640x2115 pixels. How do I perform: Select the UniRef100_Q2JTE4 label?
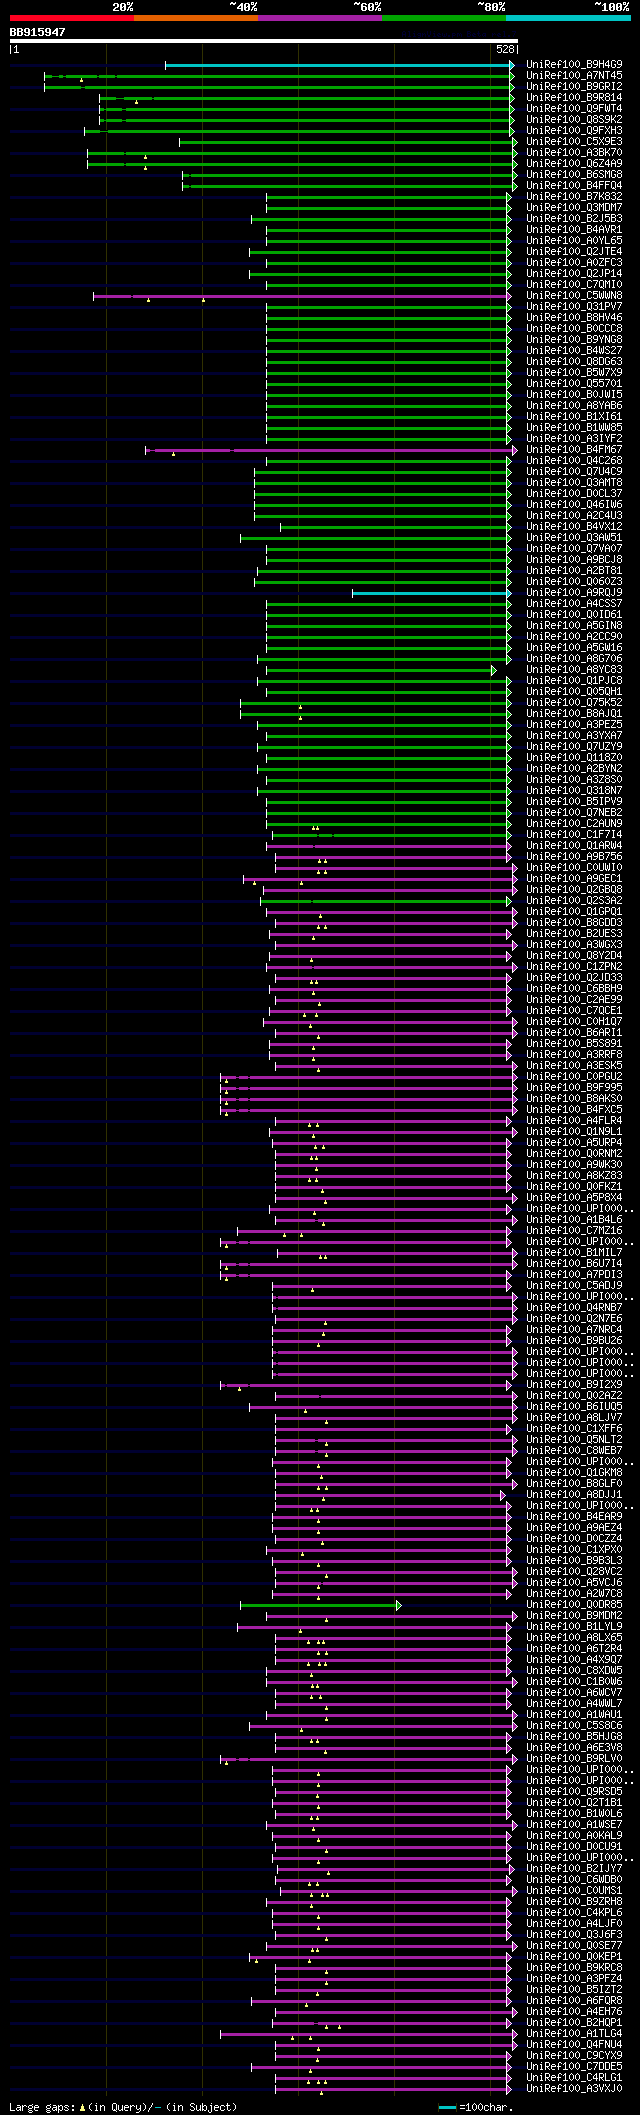coord(574,252)
